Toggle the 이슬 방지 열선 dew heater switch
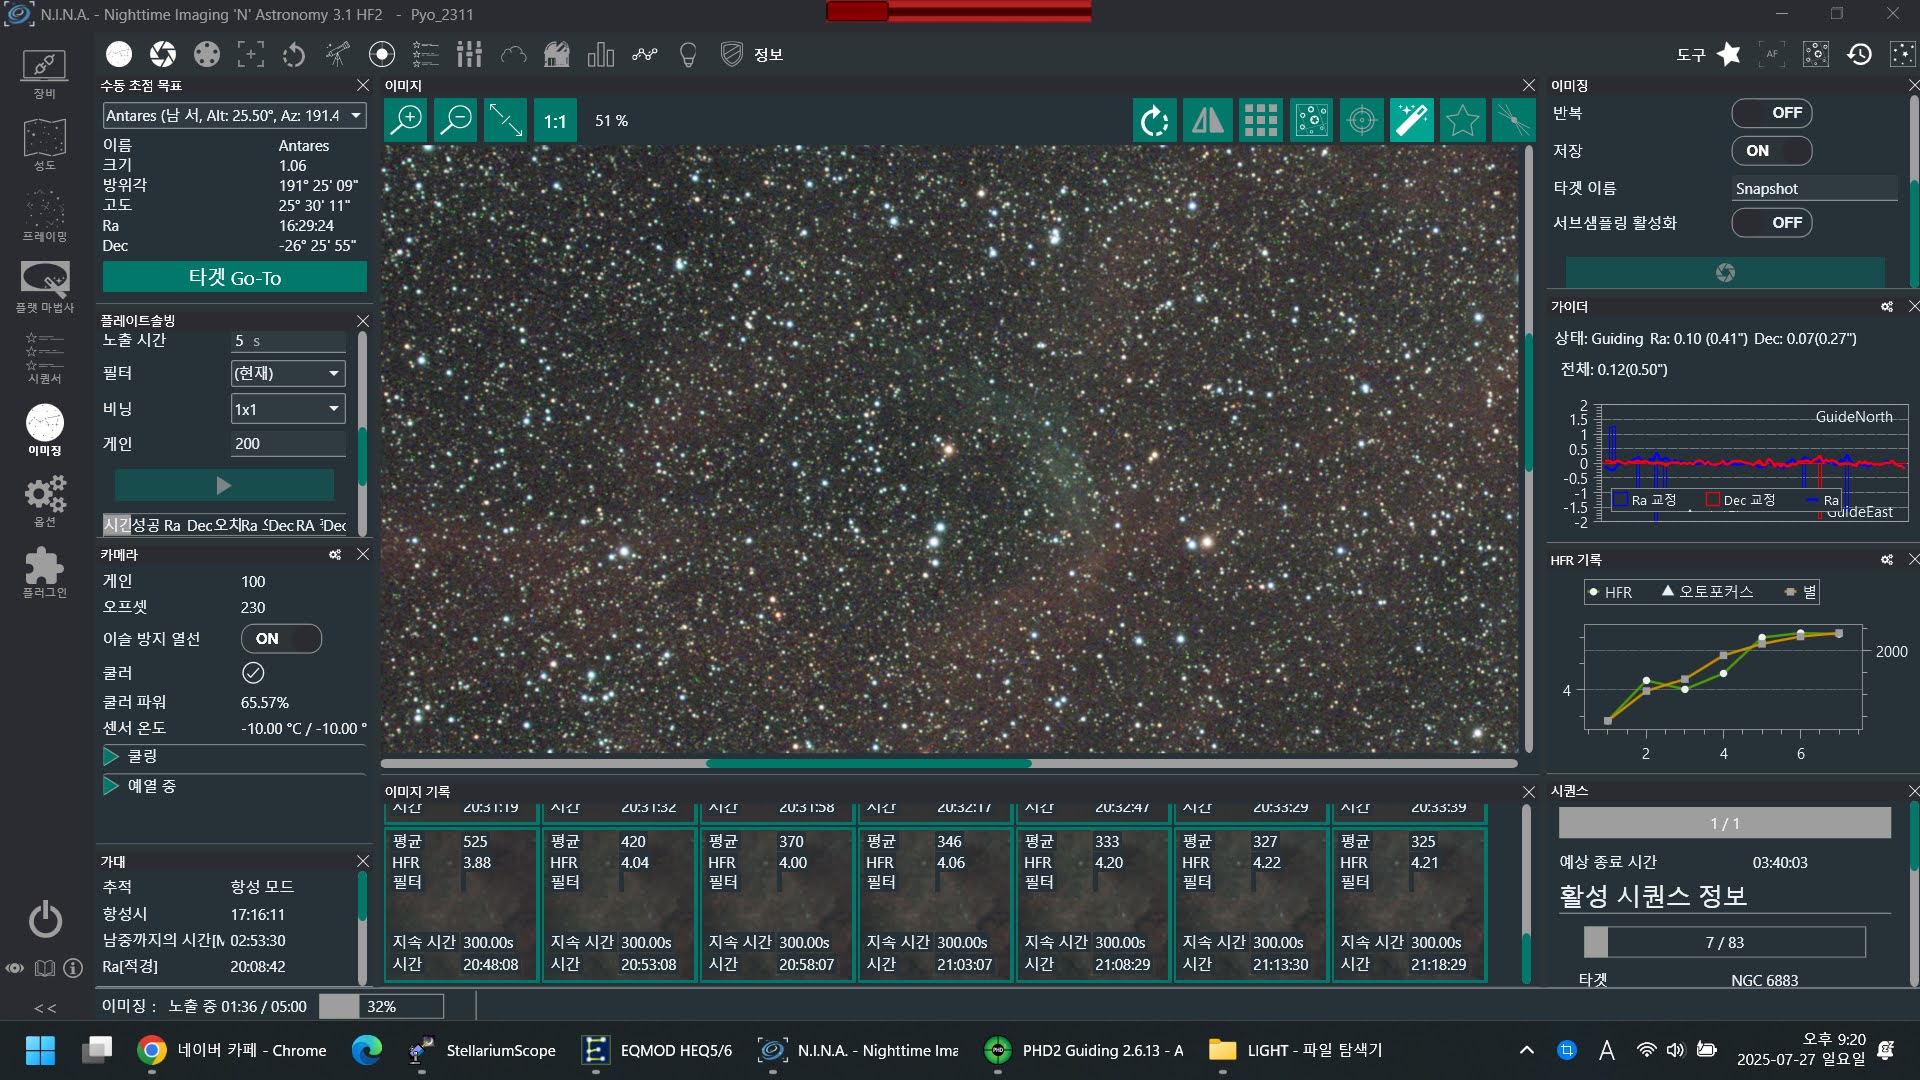 coord(281,639)
